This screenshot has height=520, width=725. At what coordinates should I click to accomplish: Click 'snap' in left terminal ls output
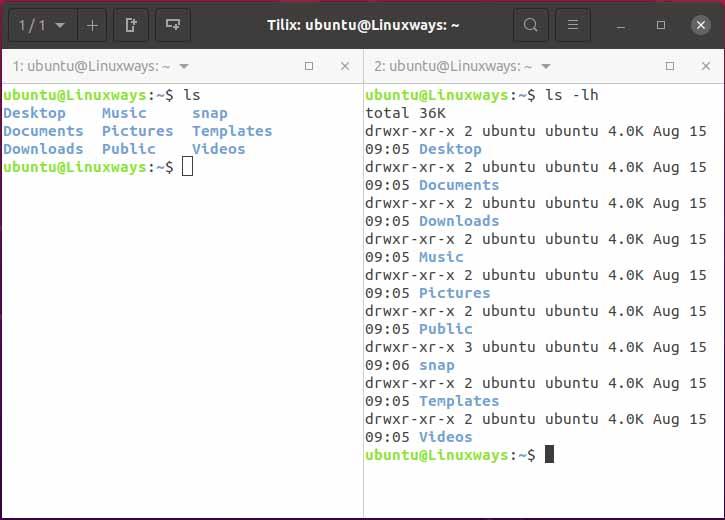(210, 113)
